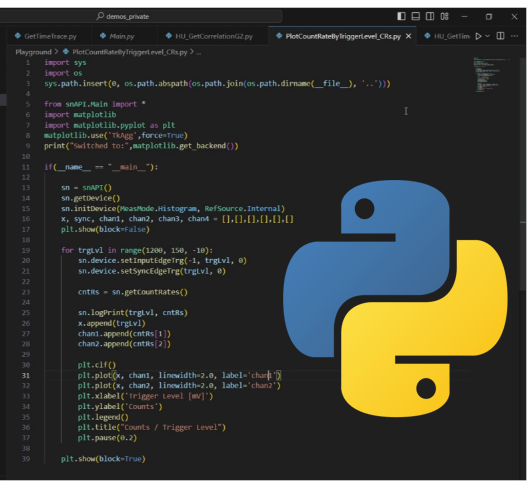Click 'if(__name__ == "__main__"):' line
The height and width of the screenshot is (487, 531).
[101, 167]
